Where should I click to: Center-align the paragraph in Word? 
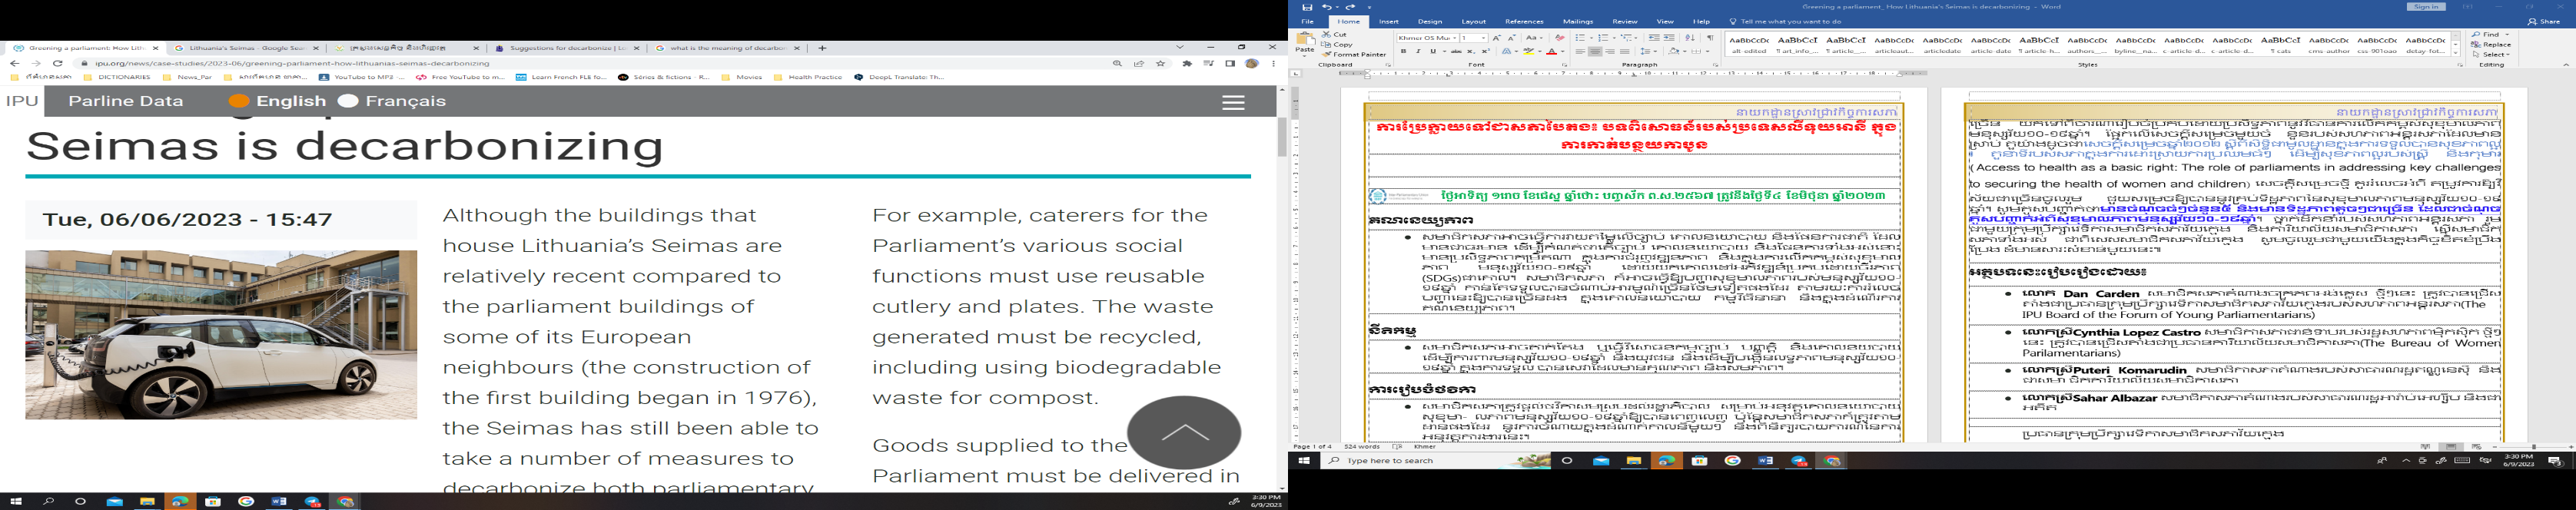click(x=1595, y=51)
